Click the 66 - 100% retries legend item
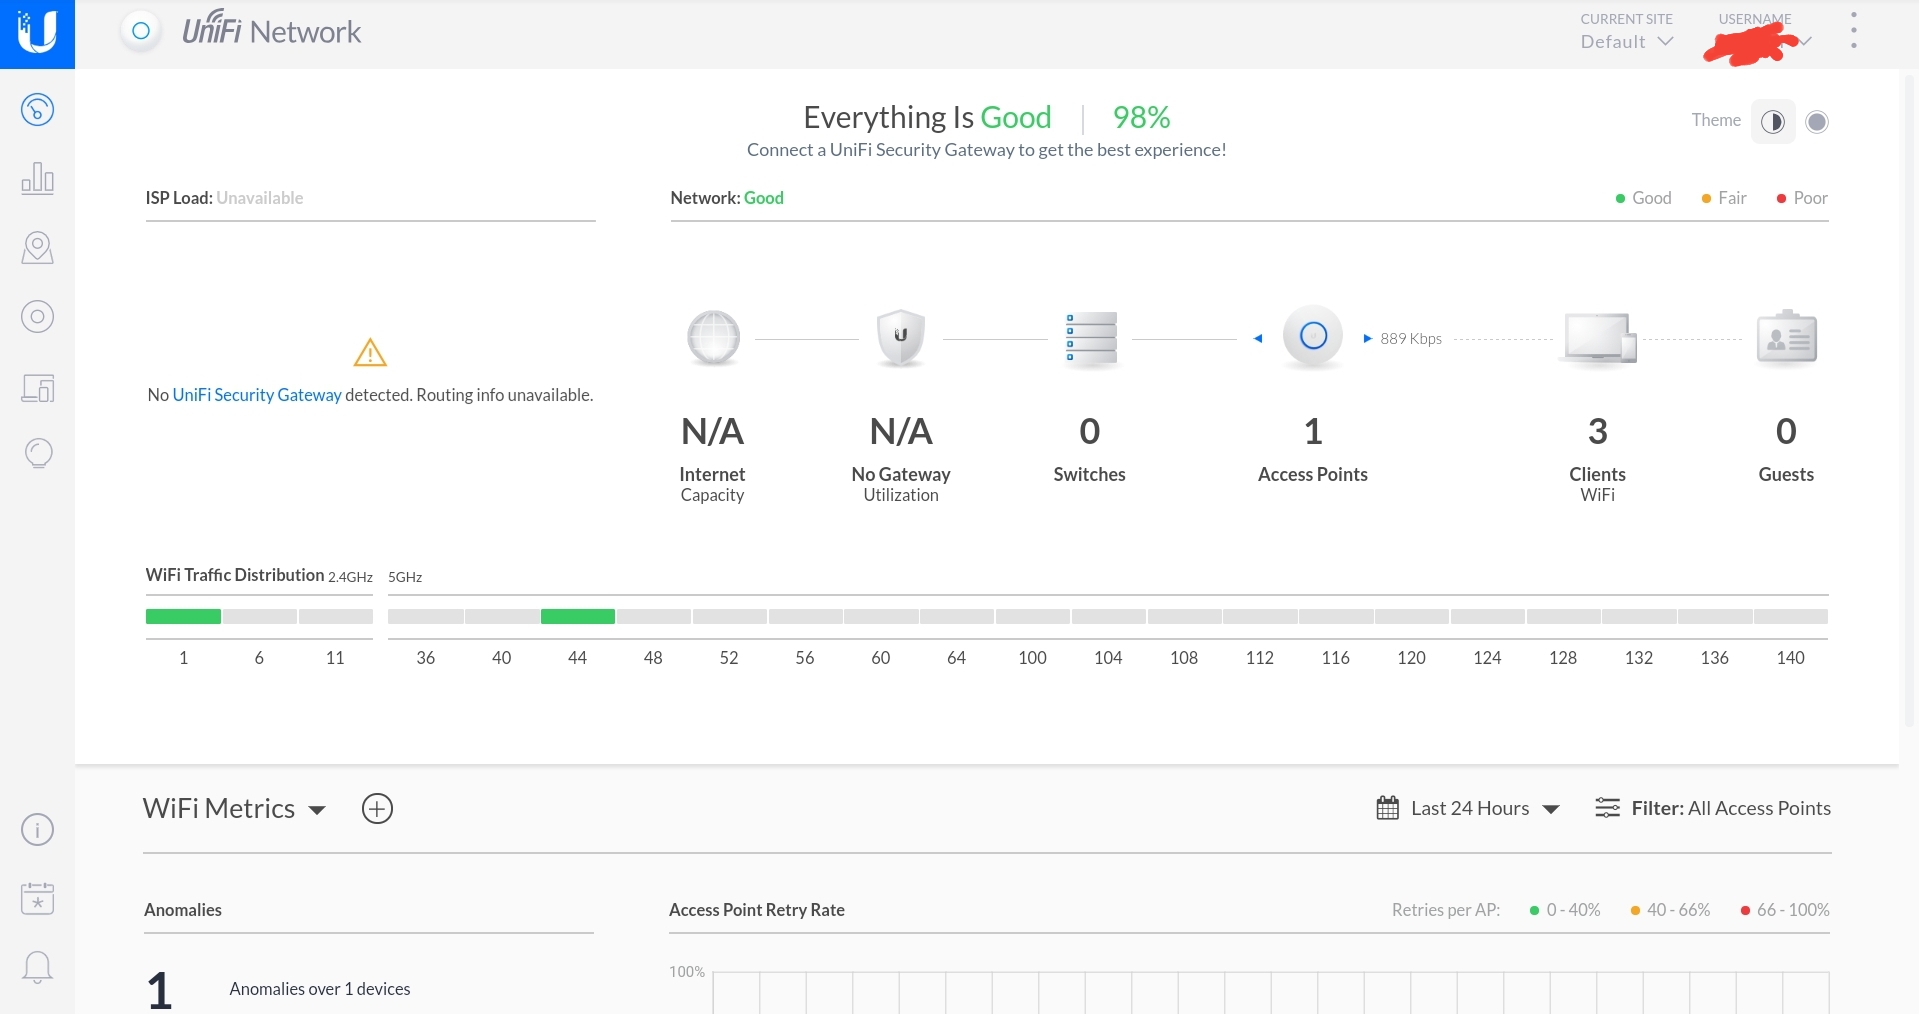Image resolution: width=1919 pixels, height=1014 pixels. coord(1785,910)
